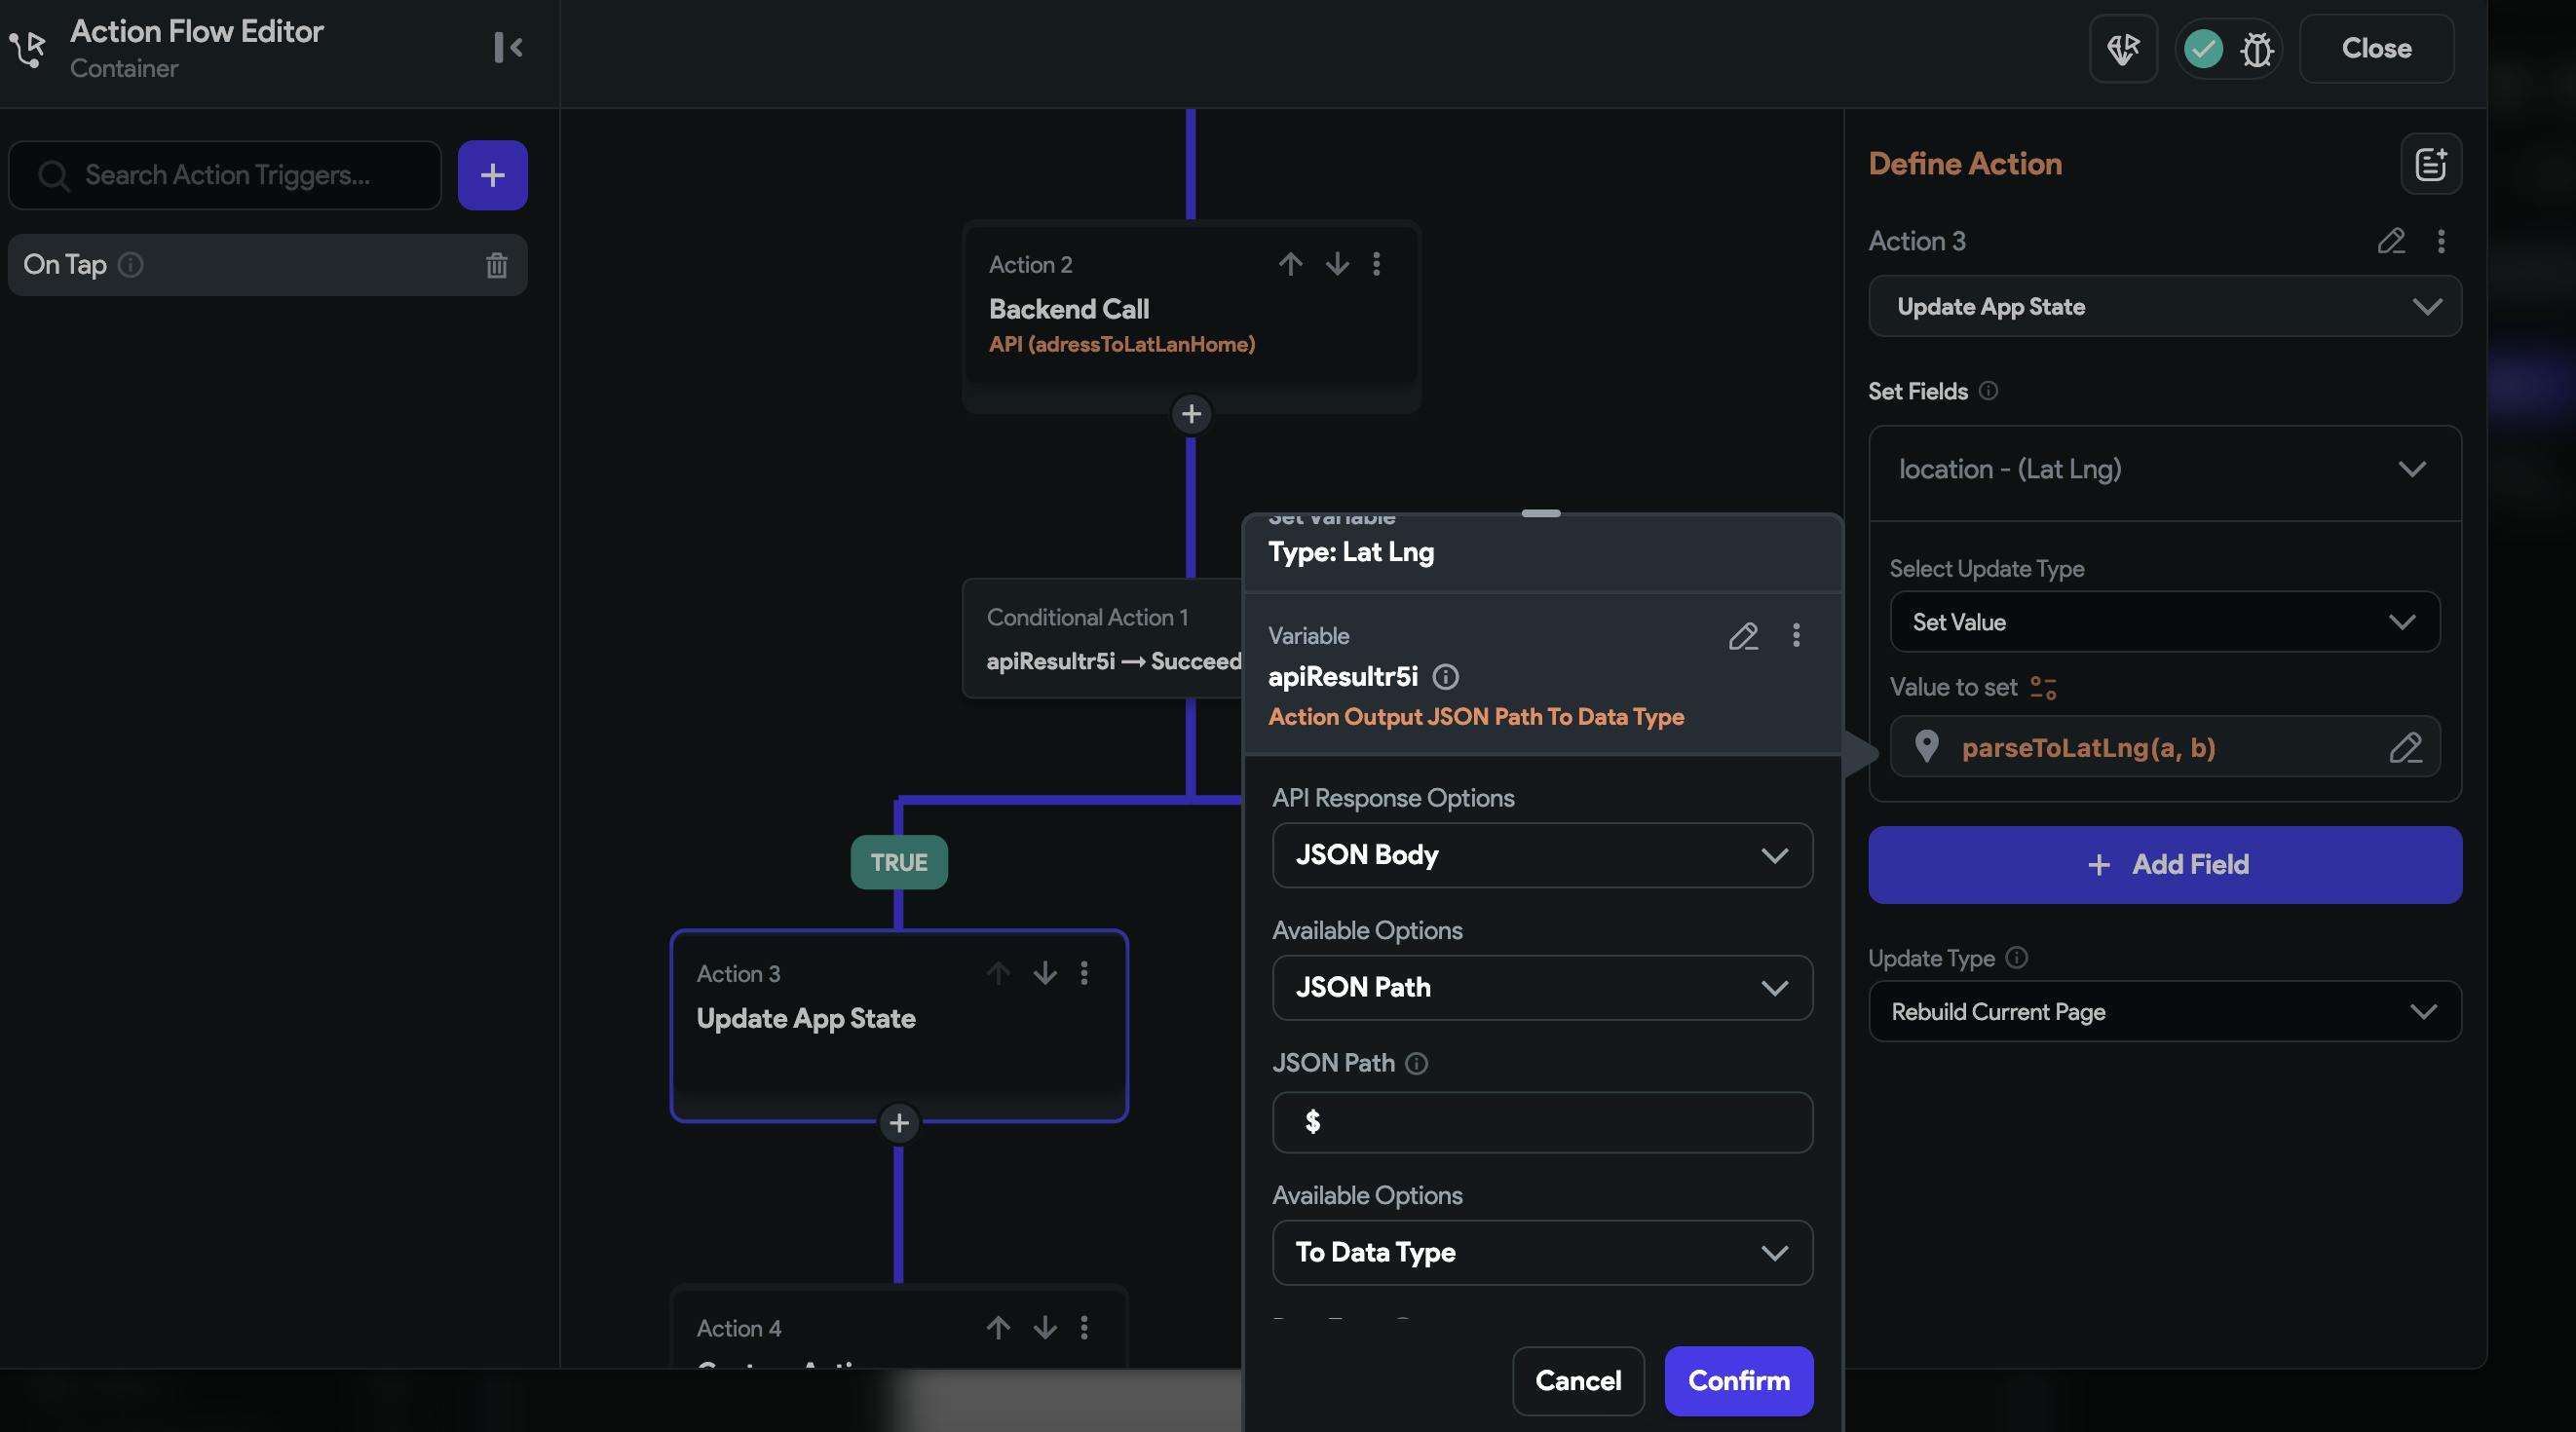Edit parseToLatLng value pencil icon

(2405, 747)
